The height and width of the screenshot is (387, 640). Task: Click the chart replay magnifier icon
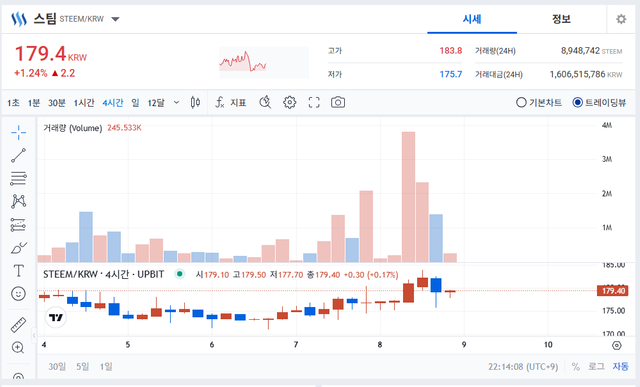(x=265, y=102)
